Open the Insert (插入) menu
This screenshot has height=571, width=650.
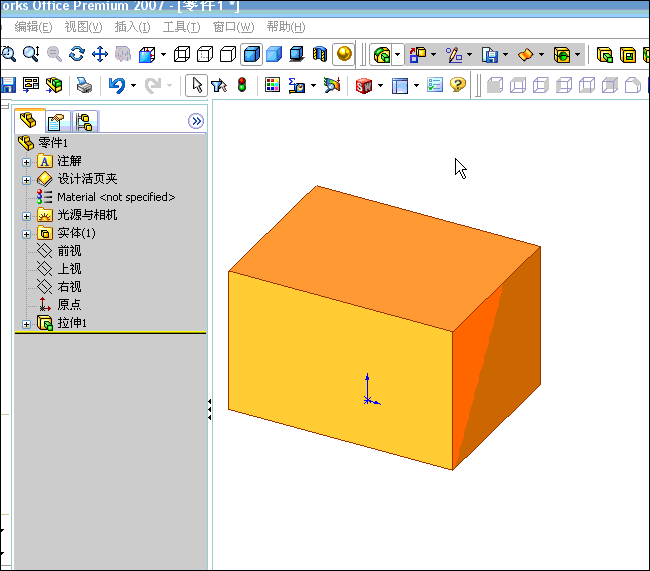tap(132, 27)
